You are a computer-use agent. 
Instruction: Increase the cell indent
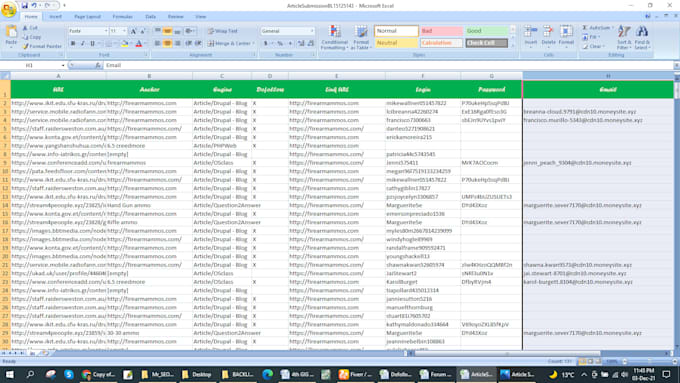coord(198,43)
